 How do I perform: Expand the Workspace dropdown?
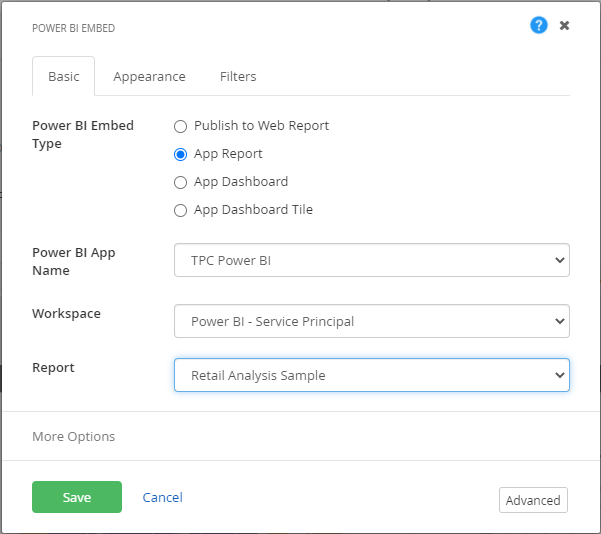pos(372,321)
